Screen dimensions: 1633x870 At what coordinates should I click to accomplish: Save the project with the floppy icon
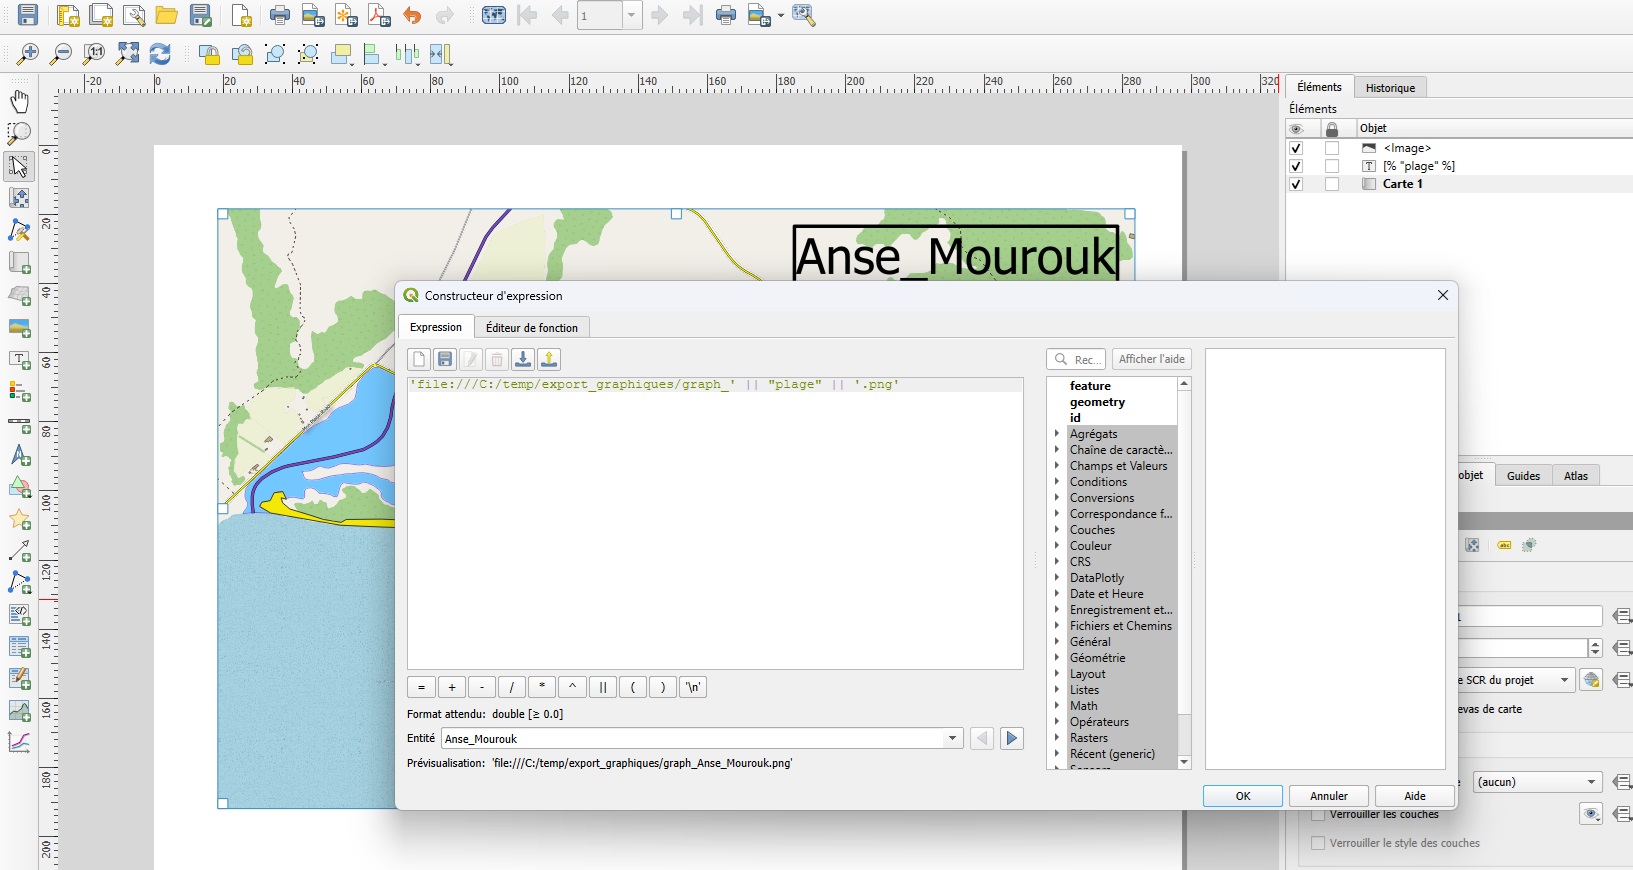tap(28, 15)
